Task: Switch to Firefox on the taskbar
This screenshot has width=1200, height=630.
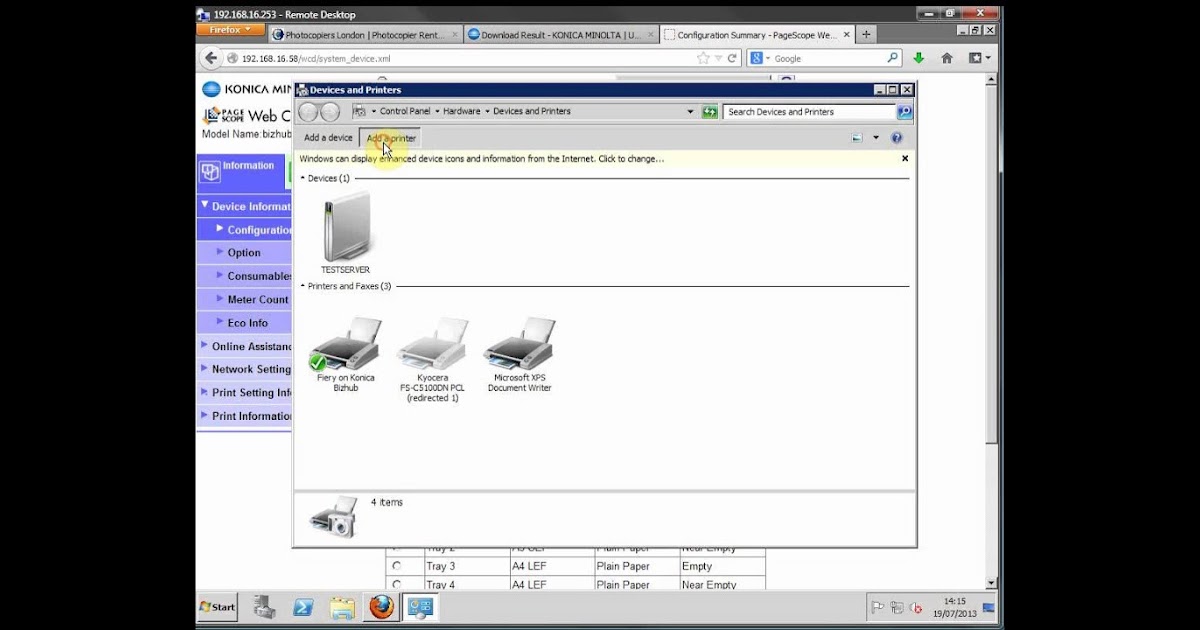Action: (381, 607)
